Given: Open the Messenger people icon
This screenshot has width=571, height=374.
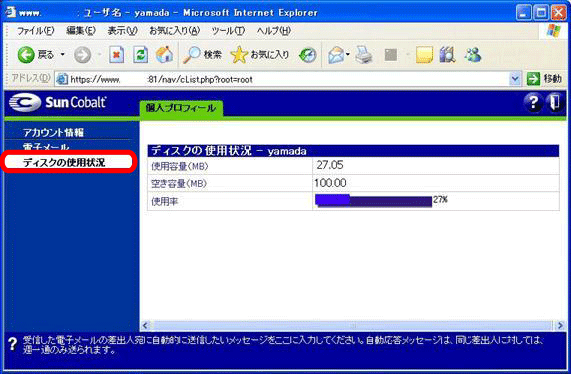Looking at the screenshot, I should click(x=473, y=55).
